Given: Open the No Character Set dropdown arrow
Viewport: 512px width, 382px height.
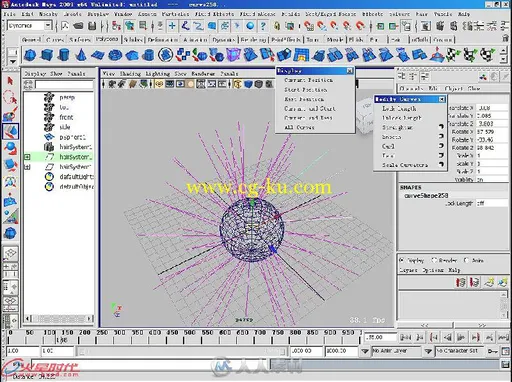Looking at the screenshot, I should [428, 351].
